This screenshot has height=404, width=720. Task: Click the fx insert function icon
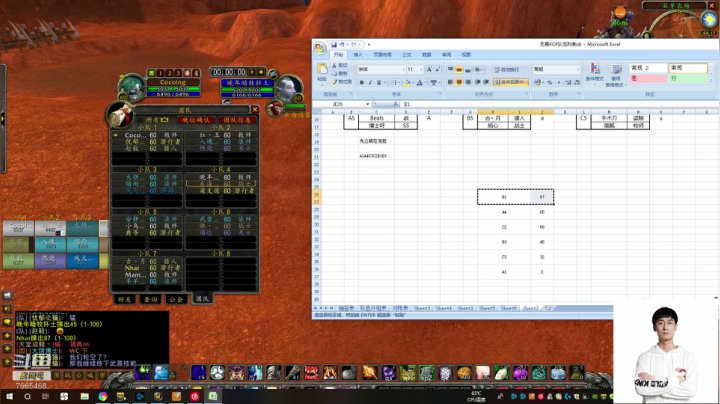tap(395, 104)
